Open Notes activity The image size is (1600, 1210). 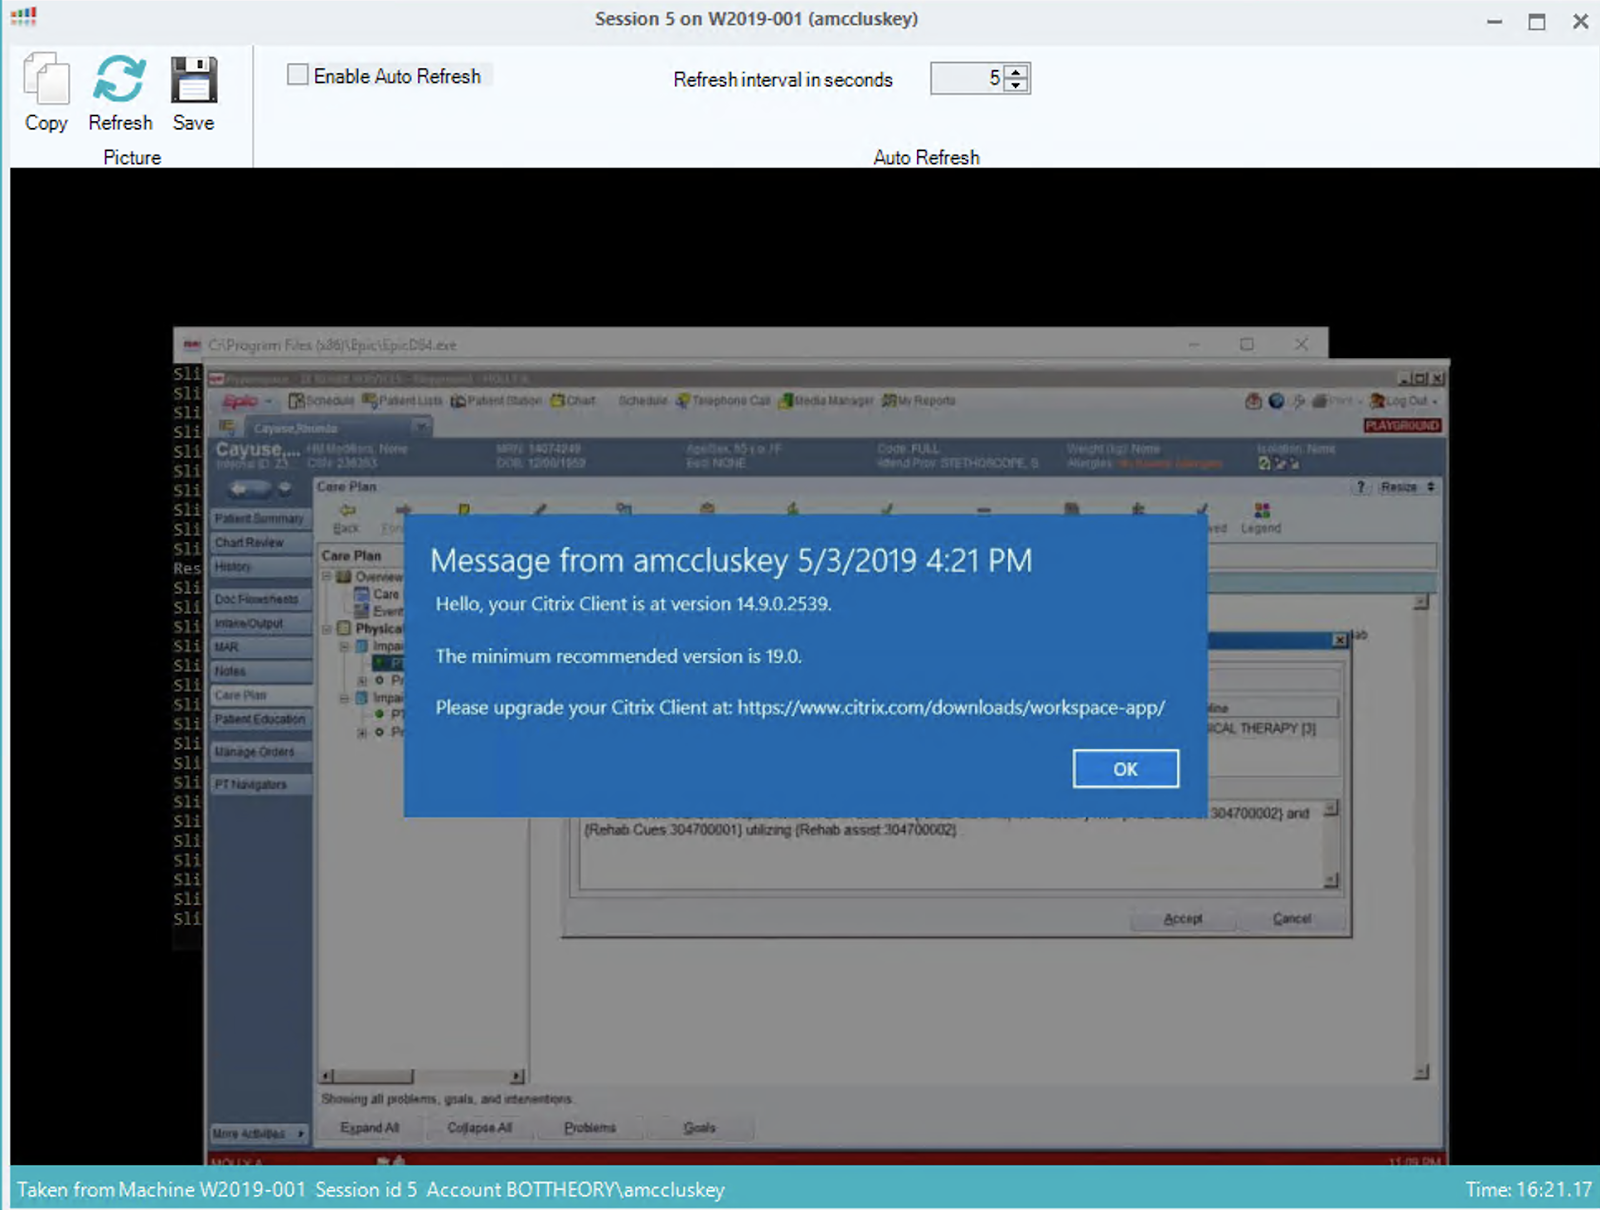260,671
